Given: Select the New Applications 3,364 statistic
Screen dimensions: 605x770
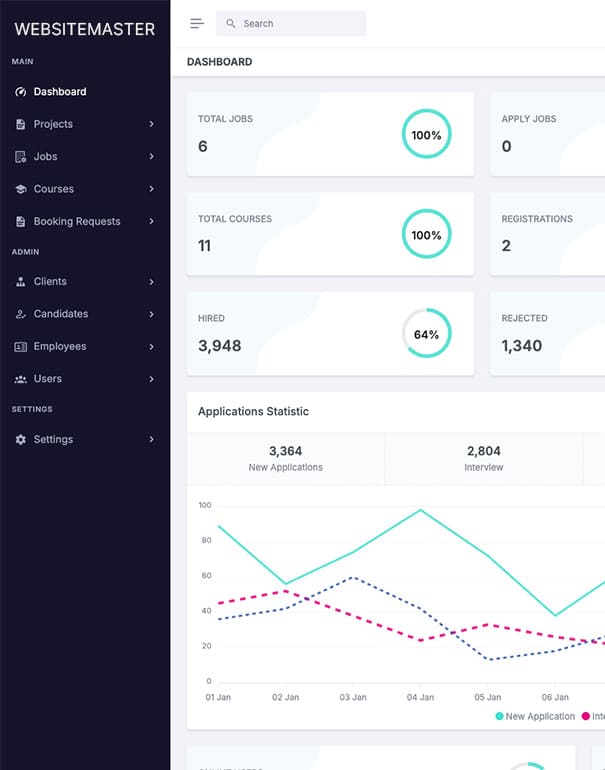Looking at the screenshot, I should [x=285, y=459].
